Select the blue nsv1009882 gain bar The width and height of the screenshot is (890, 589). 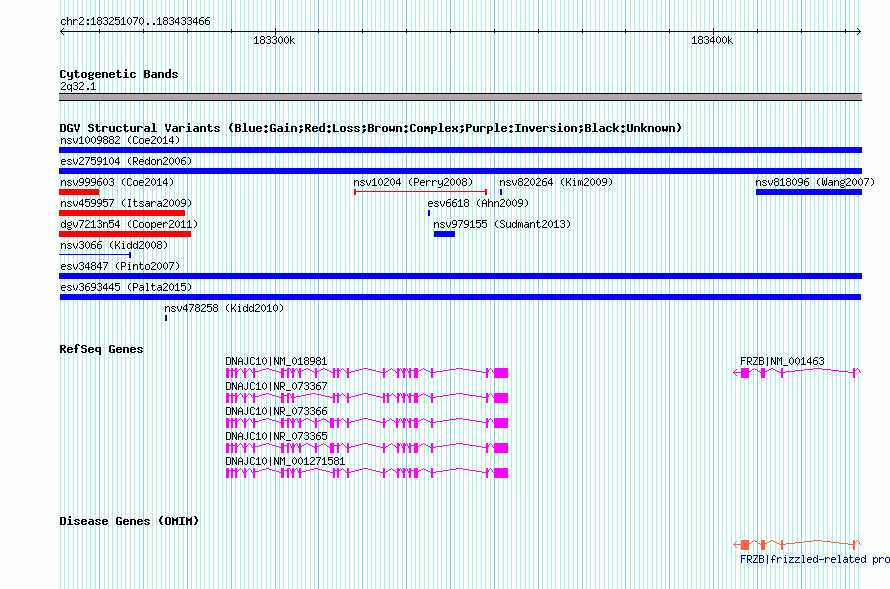(x=460, y=150)
